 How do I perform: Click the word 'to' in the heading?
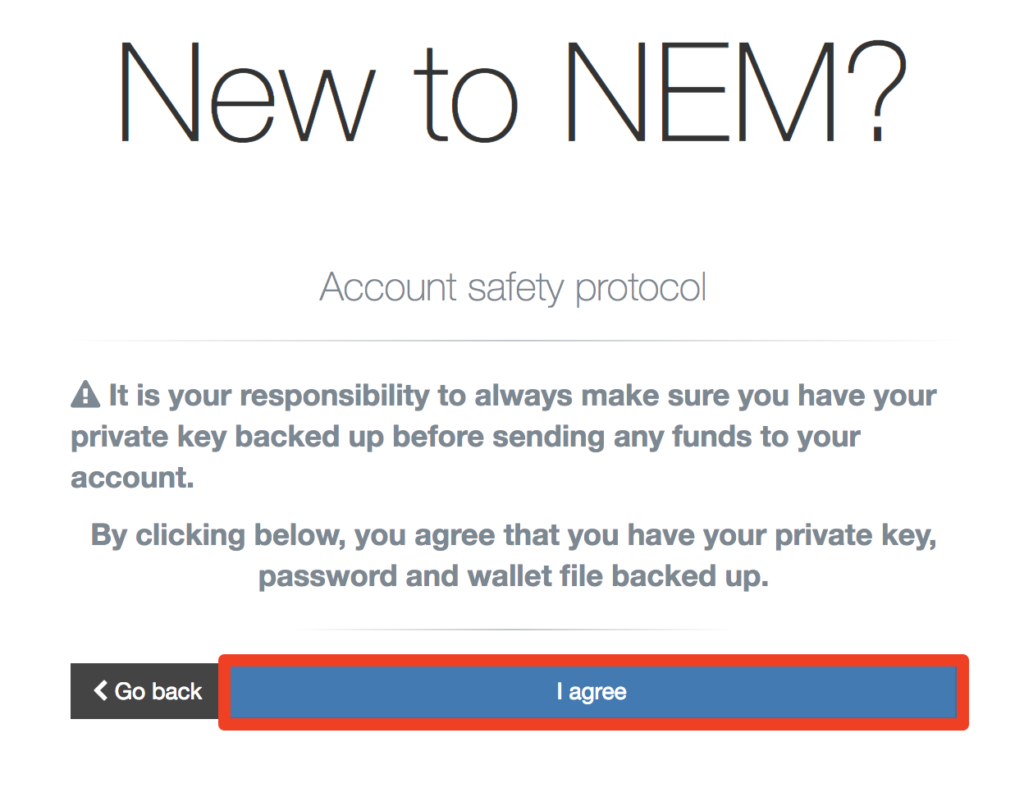tap(468, 95)
